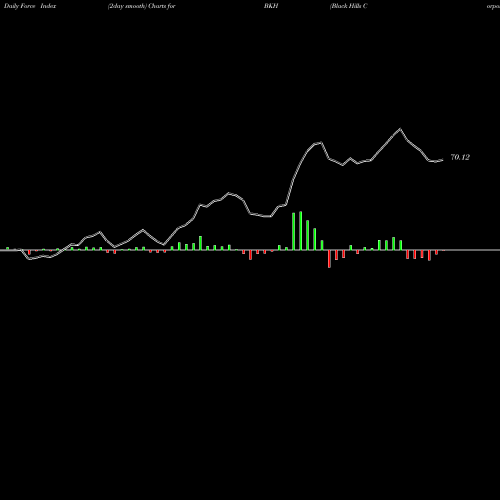Click the '(Black Hills C' company name text

[349, 6]
